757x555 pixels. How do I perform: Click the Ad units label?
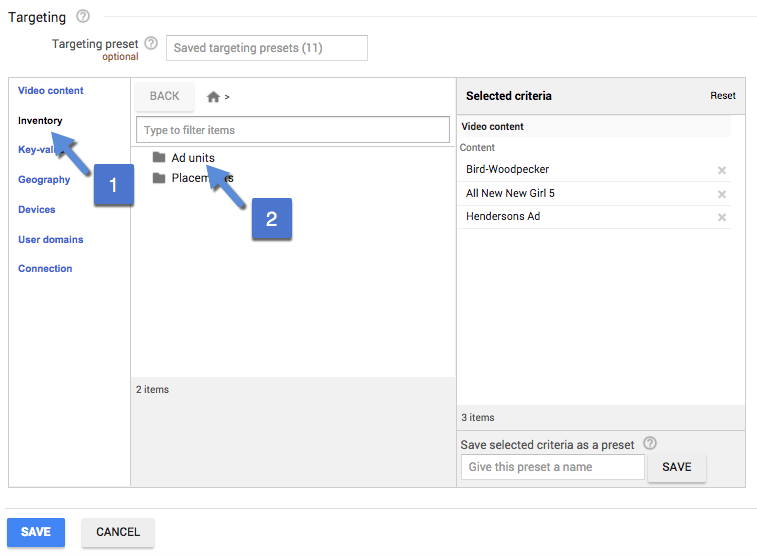pyautogui.click(x=193, y=158)
